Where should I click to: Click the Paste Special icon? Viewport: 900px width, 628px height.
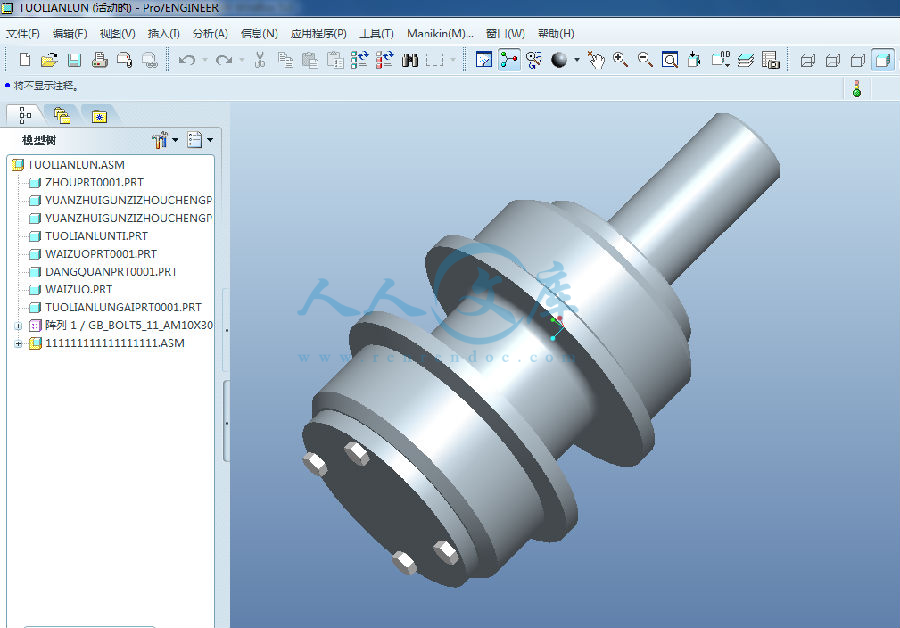[x=335, y=60]
